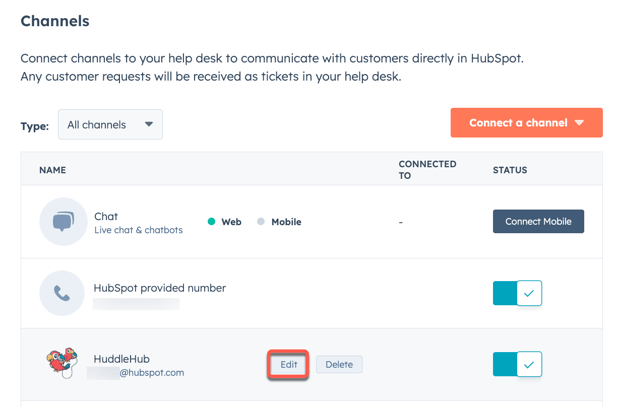Click the Chat channel speech bubble icon

[63, 222]
